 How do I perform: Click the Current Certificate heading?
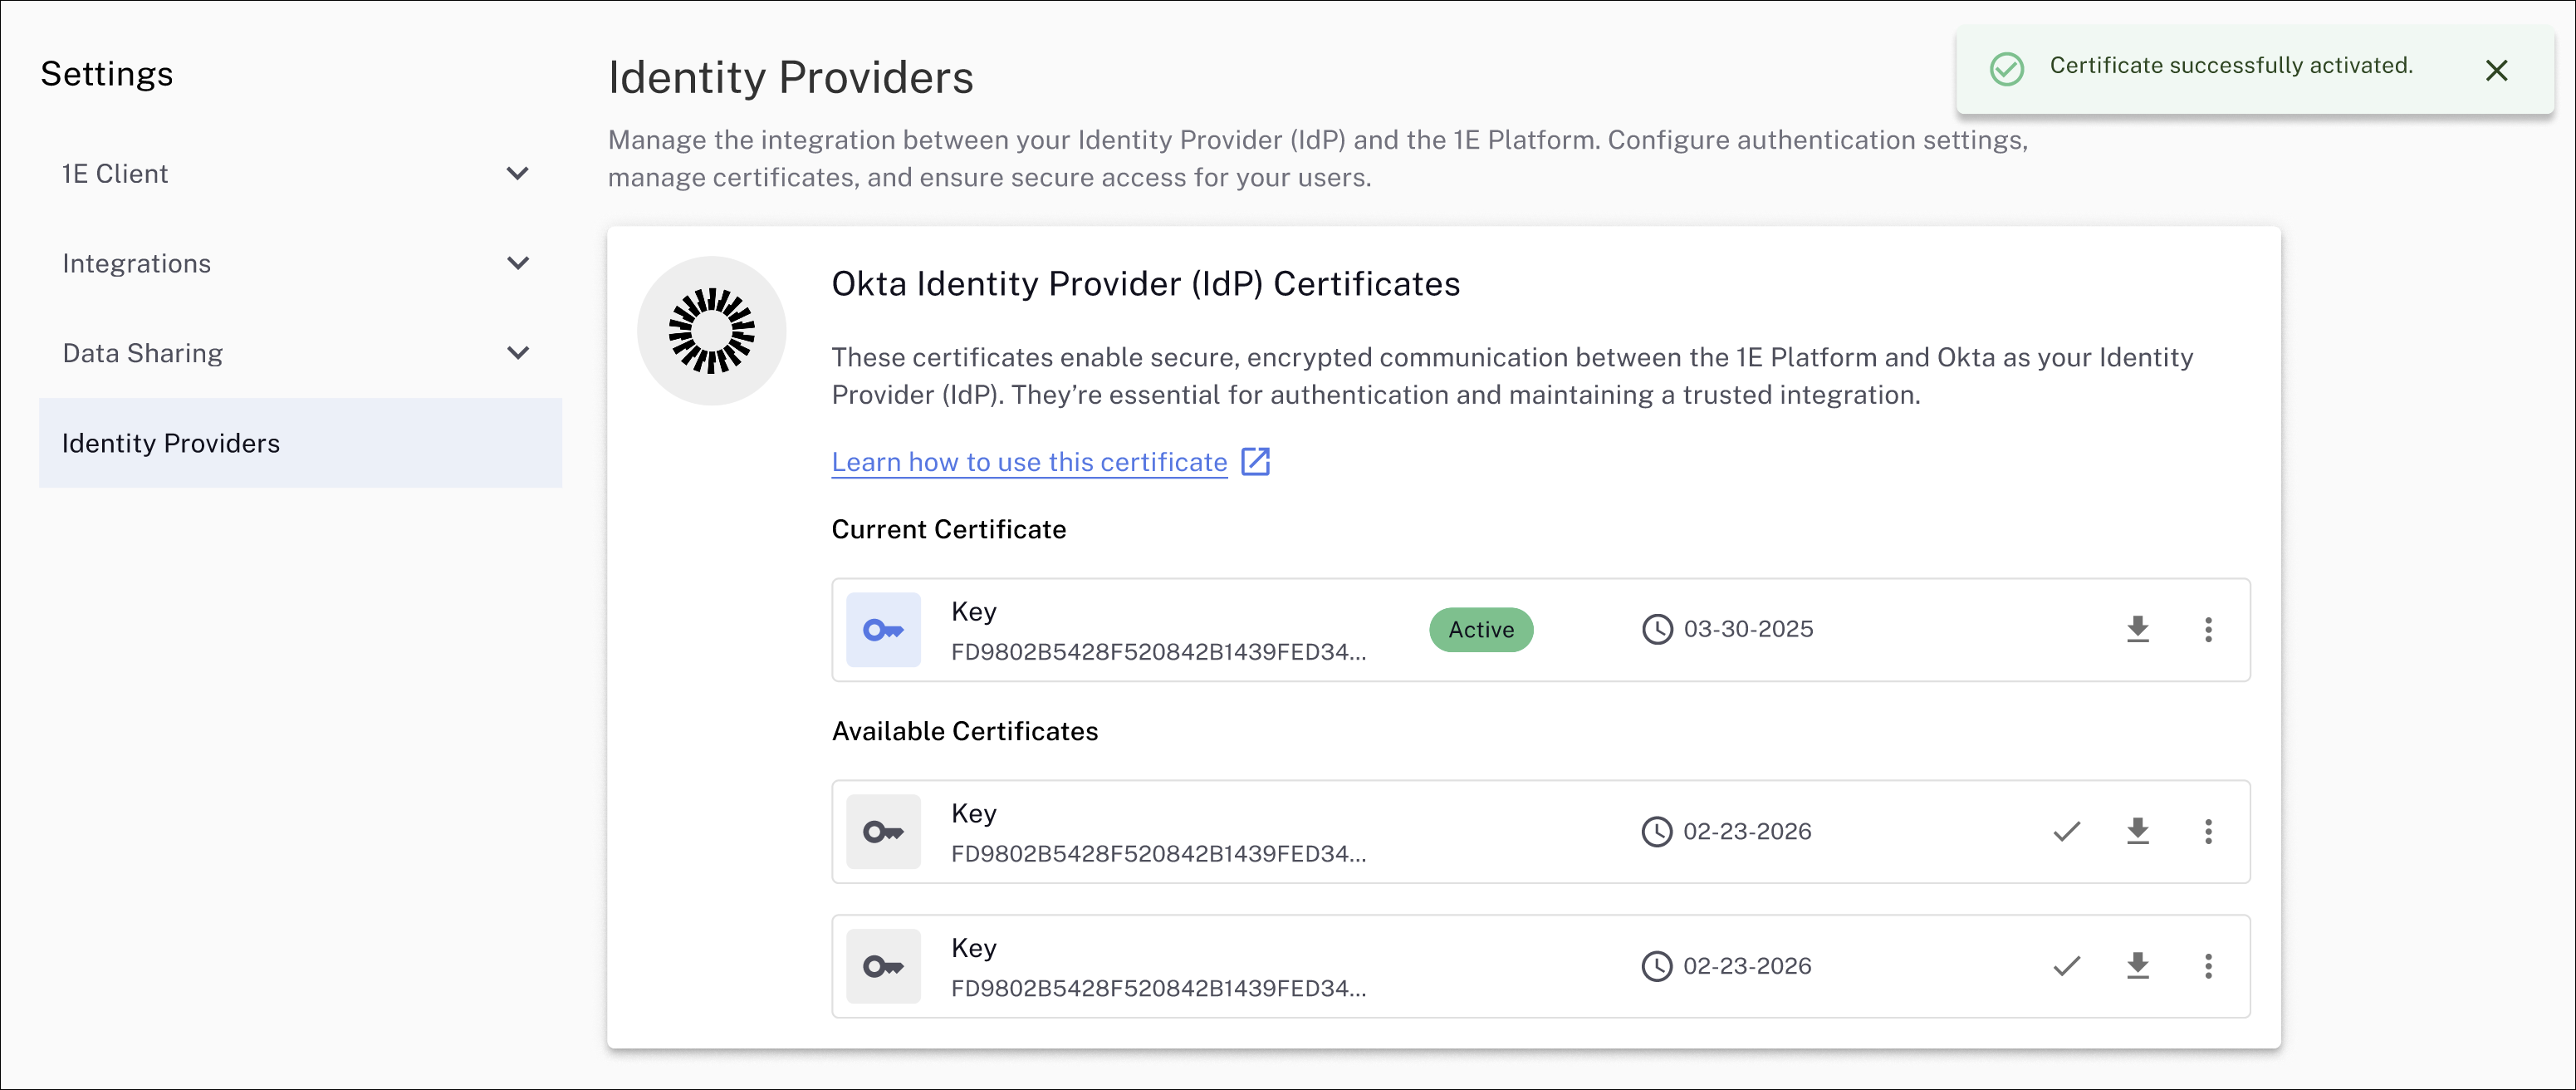949,529
